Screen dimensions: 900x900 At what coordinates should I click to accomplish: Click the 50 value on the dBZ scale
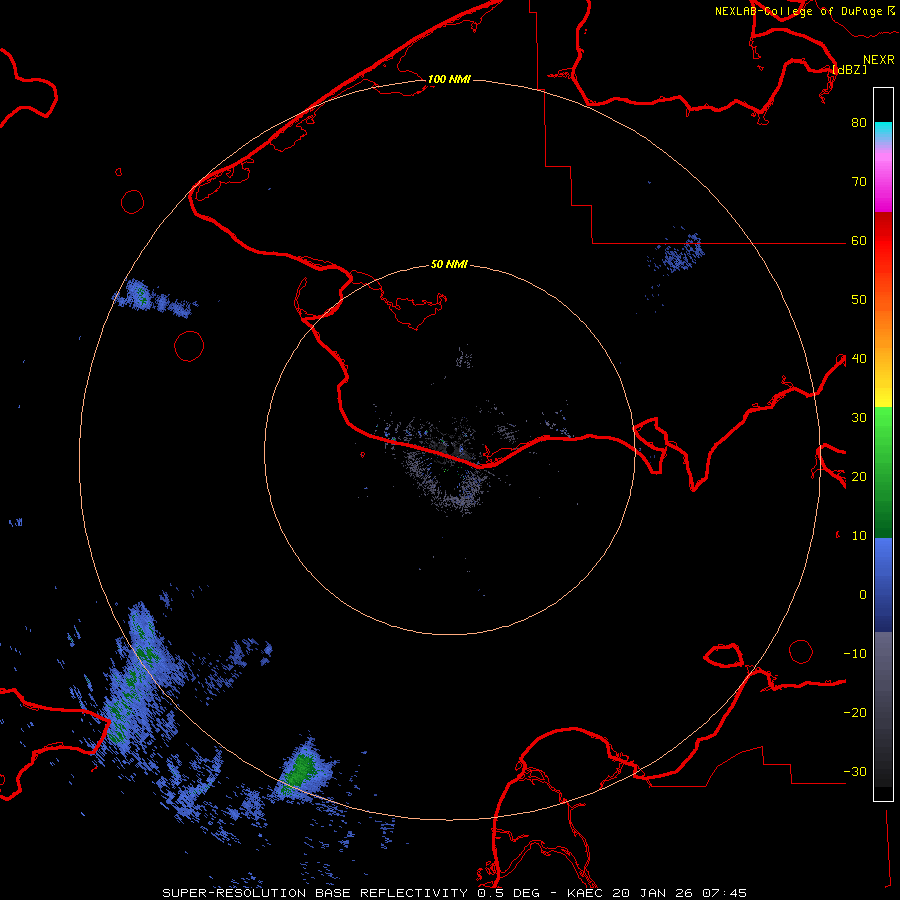tap(859, 300)
